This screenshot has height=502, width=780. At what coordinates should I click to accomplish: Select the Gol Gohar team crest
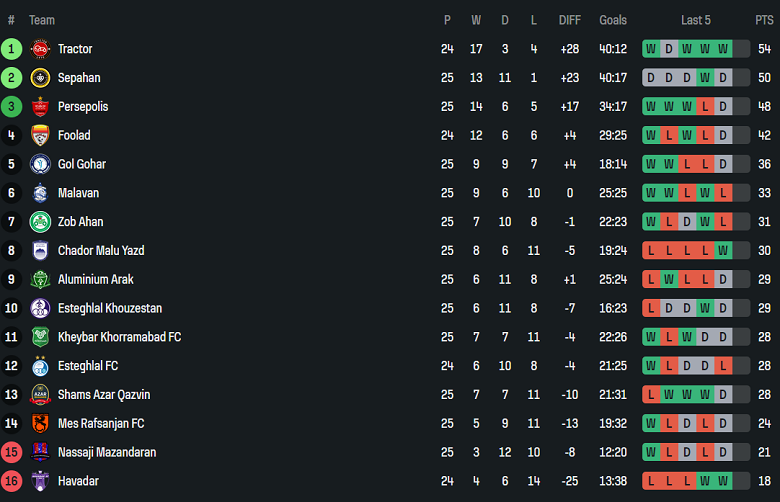[40, 164]
